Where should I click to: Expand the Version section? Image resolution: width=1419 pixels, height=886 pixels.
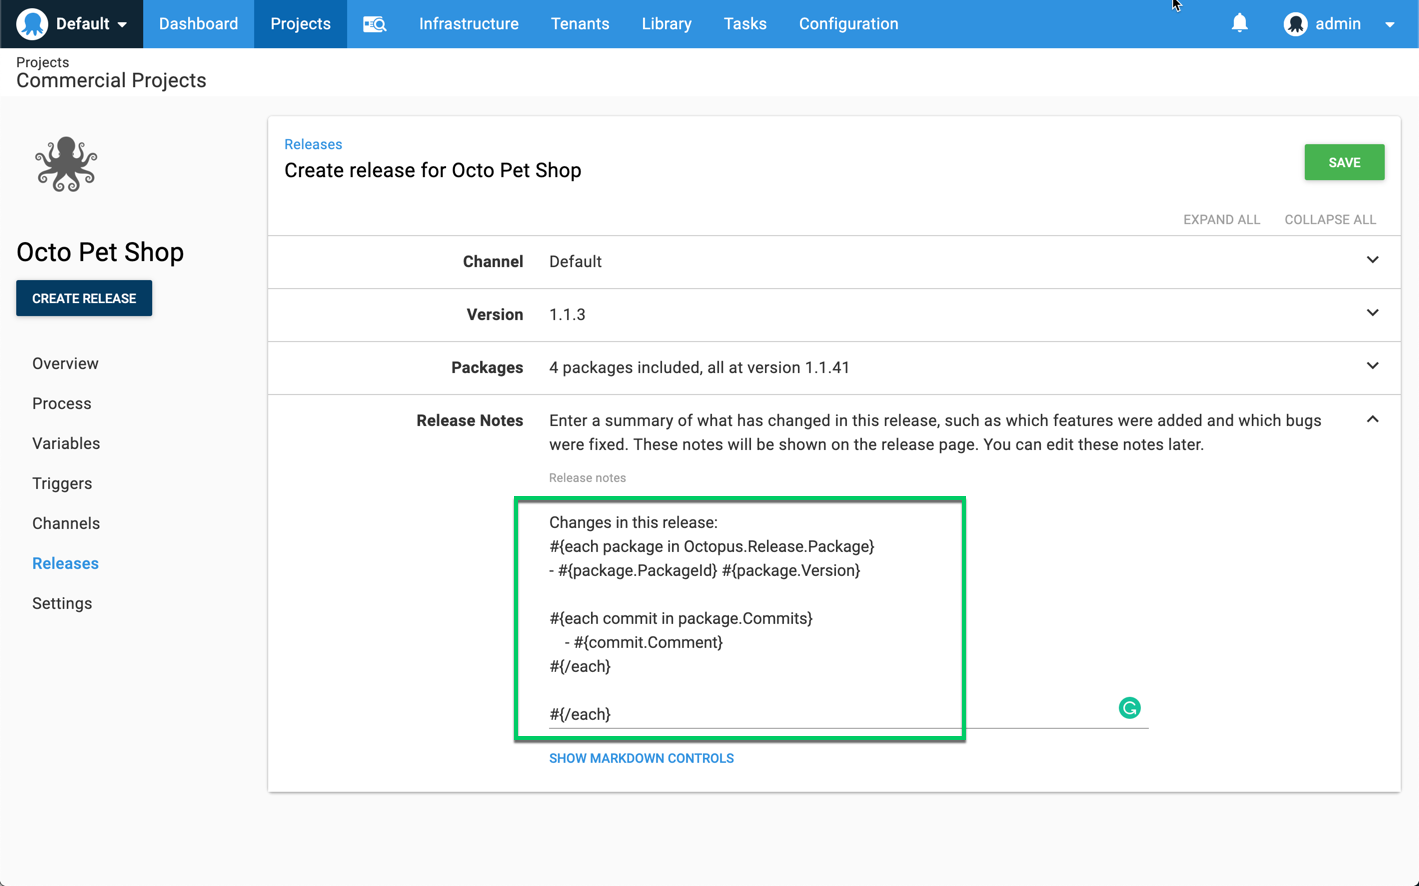1372,312
